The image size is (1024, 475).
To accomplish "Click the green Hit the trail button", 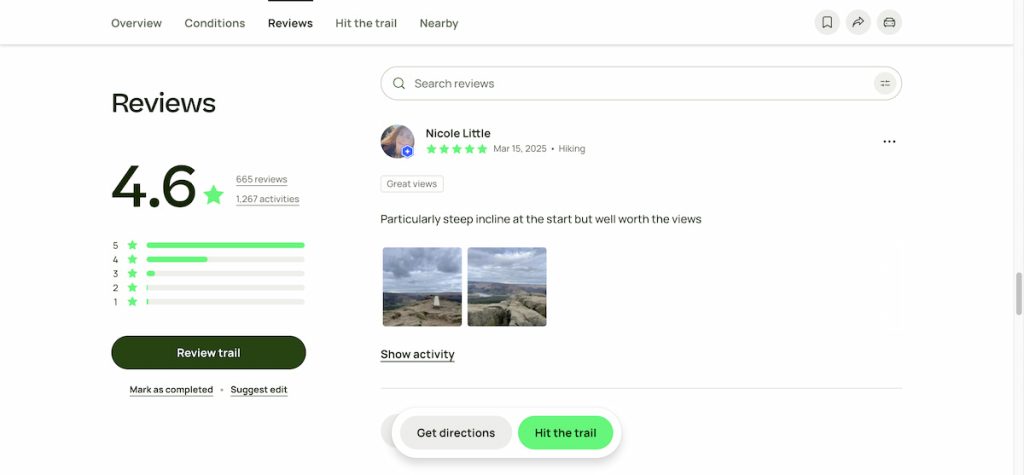I will [x=566, y=433].
